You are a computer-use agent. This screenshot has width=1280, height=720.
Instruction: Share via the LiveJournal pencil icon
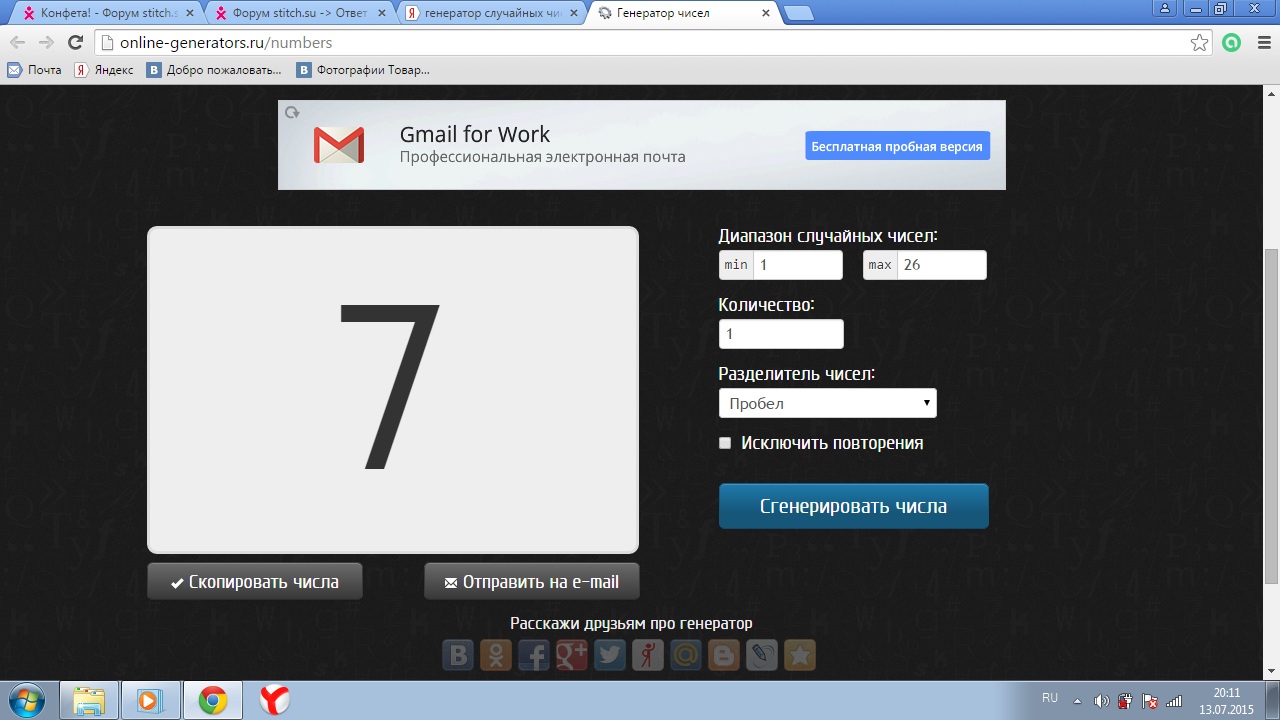(x=762, y=656)
